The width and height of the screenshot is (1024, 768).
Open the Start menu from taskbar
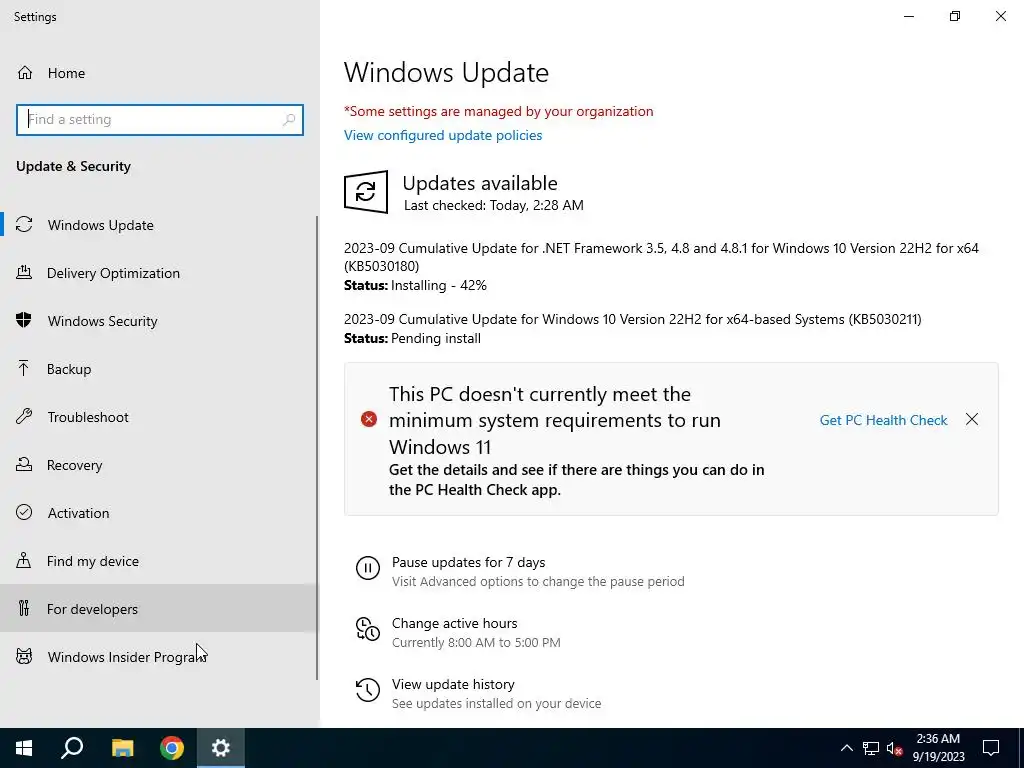pos(24,748)
